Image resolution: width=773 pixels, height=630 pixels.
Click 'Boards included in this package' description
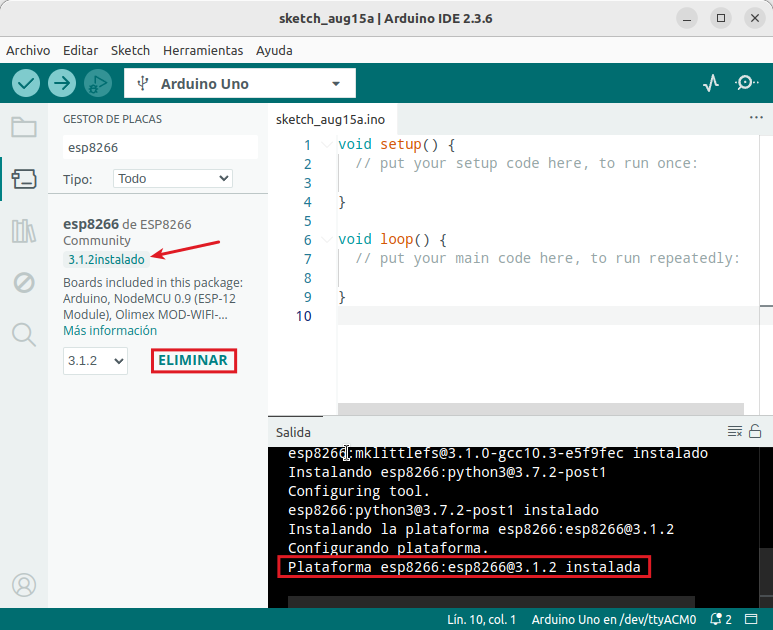[x=153, y=299]
